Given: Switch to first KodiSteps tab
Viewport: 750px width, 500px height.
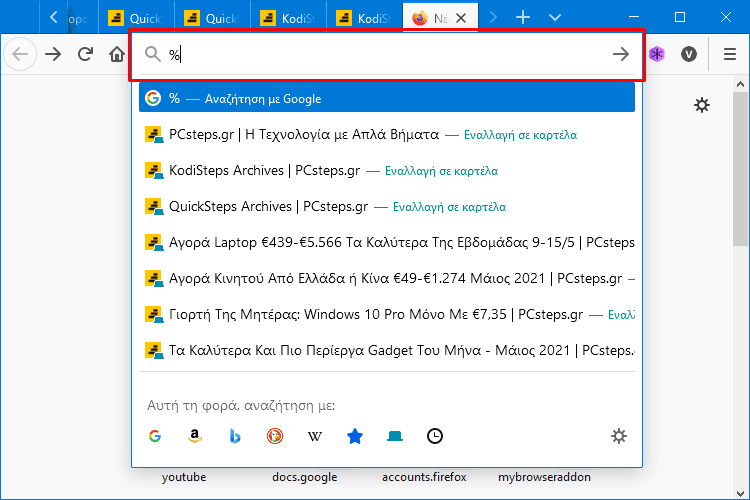Looking at the screenshot, I should point(288,18).
